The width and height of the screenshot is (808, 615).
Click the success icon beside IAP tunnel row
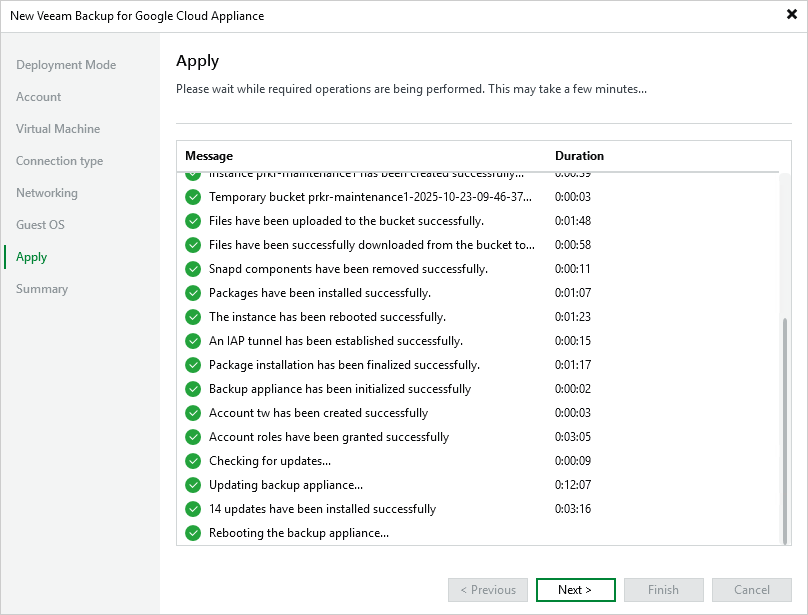[193, 341]
